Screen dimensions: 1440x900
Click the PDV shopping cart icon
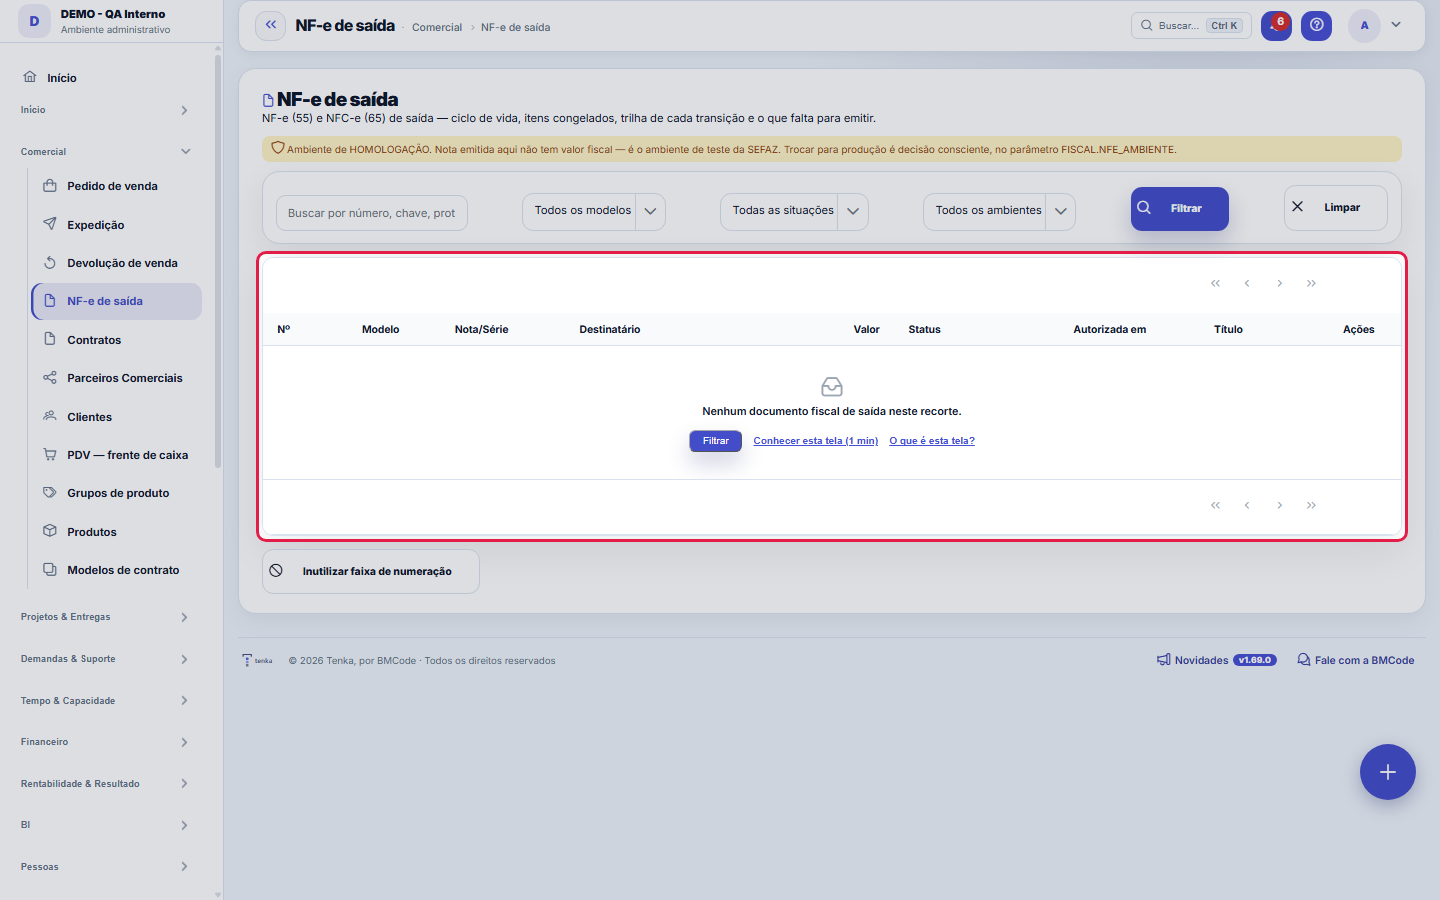(50, 455)
